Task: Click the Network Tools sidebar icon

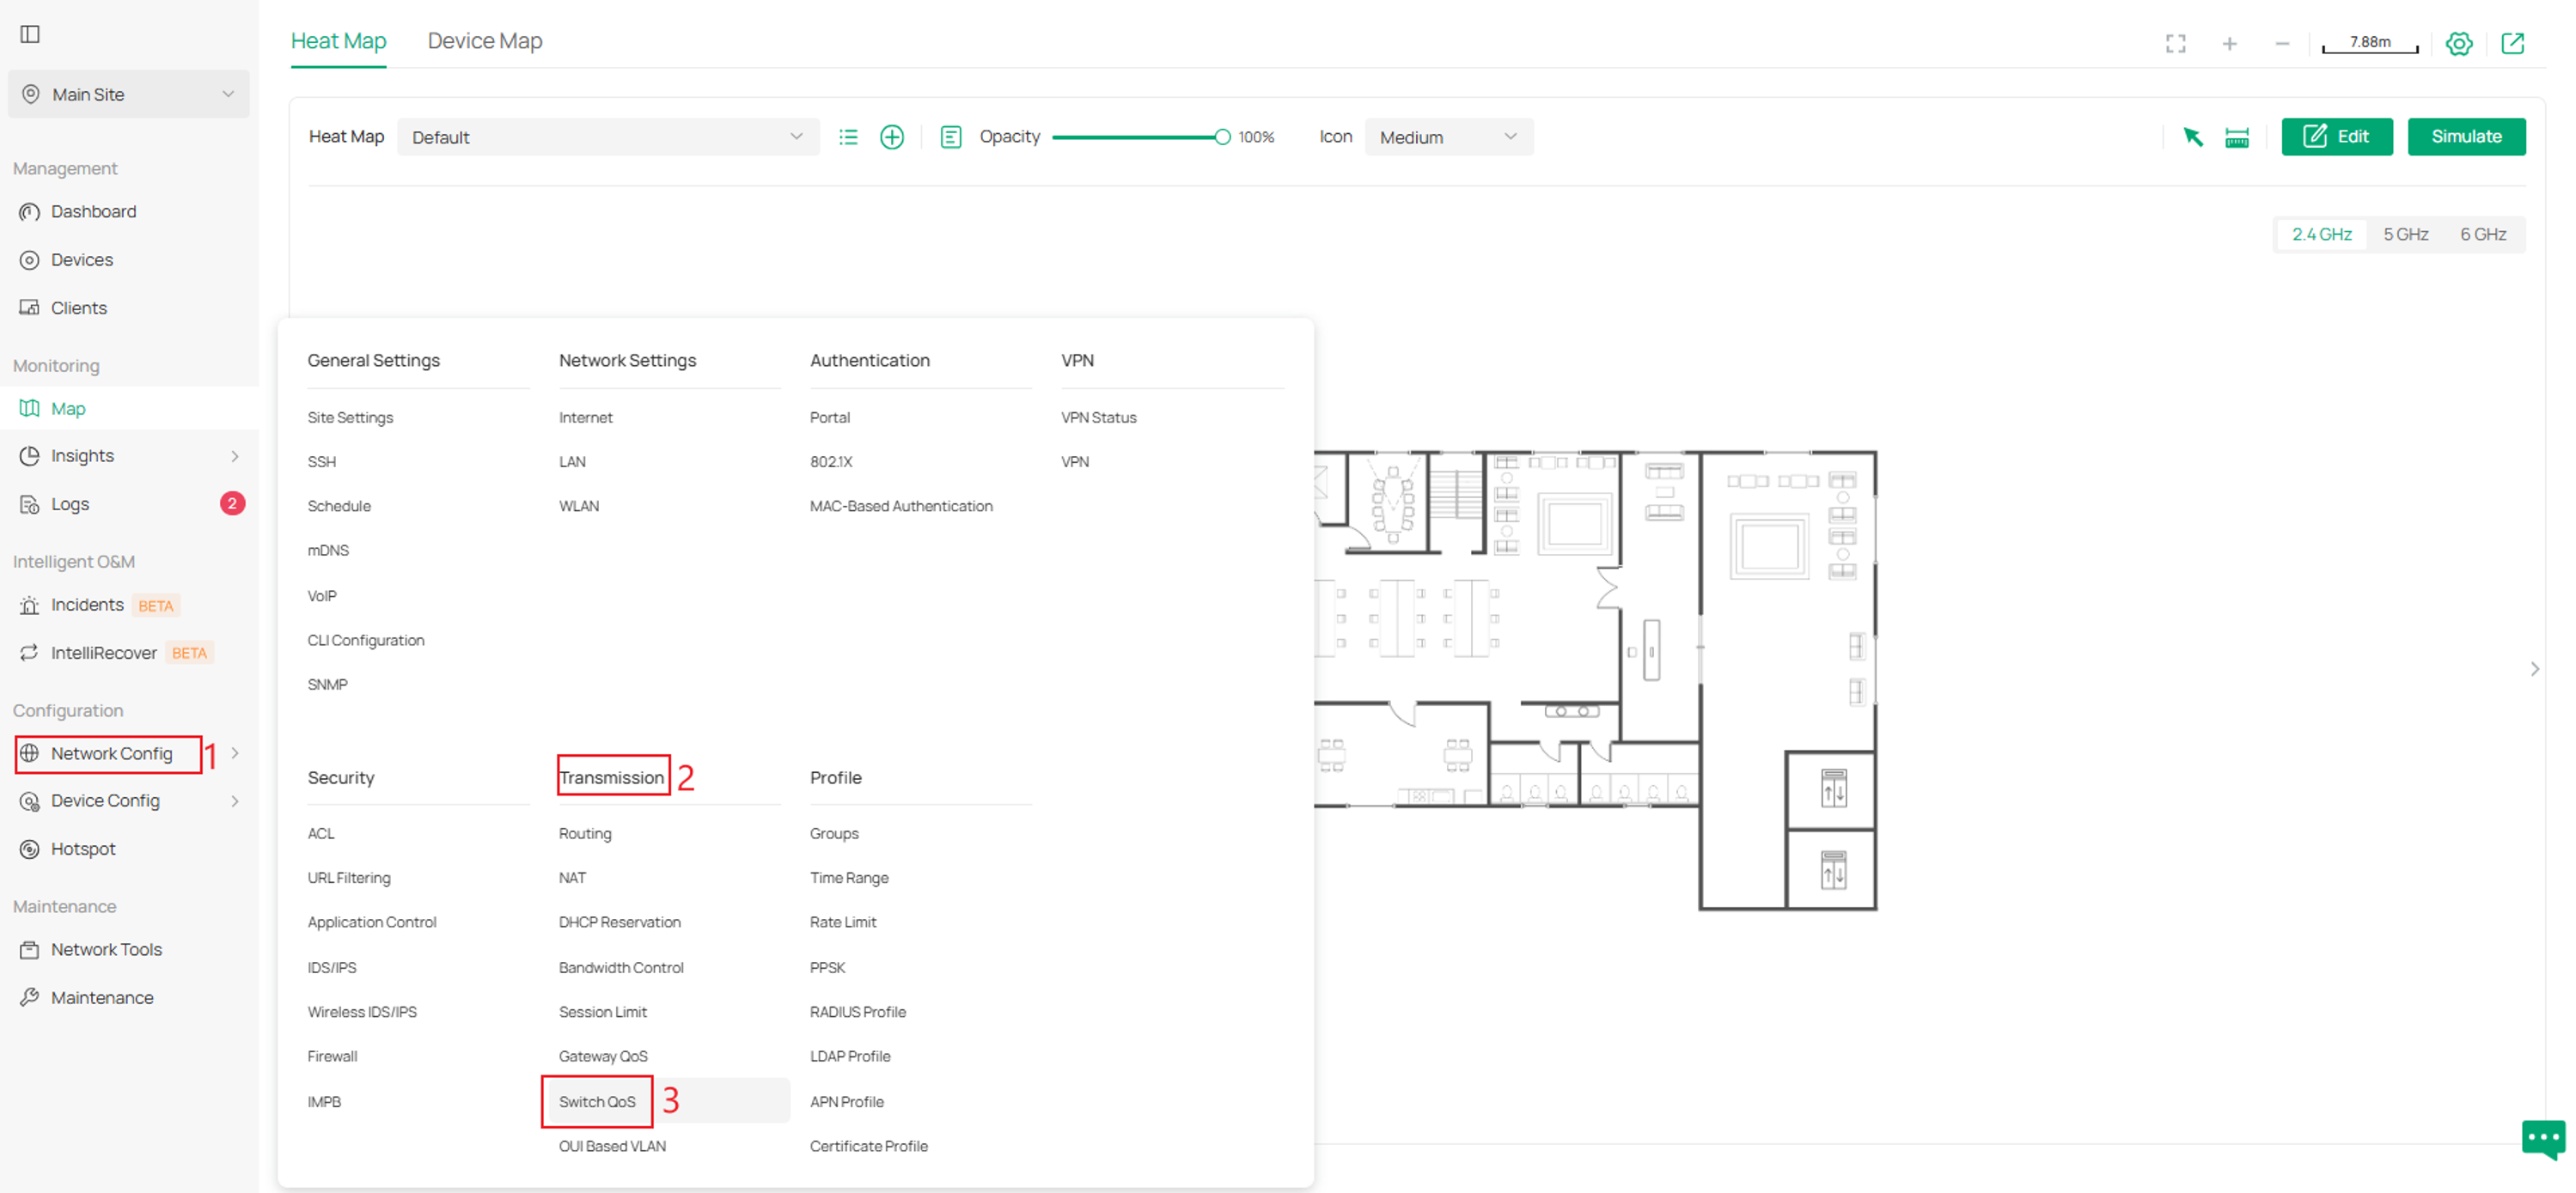Action: 30,950
